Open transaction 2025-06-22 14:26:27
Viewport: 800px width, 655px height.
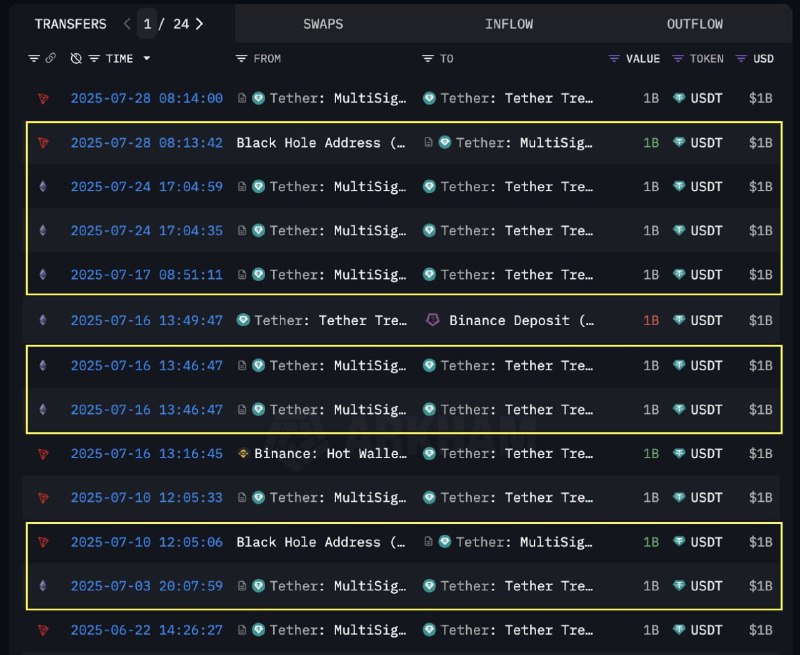tap(146, 630)
